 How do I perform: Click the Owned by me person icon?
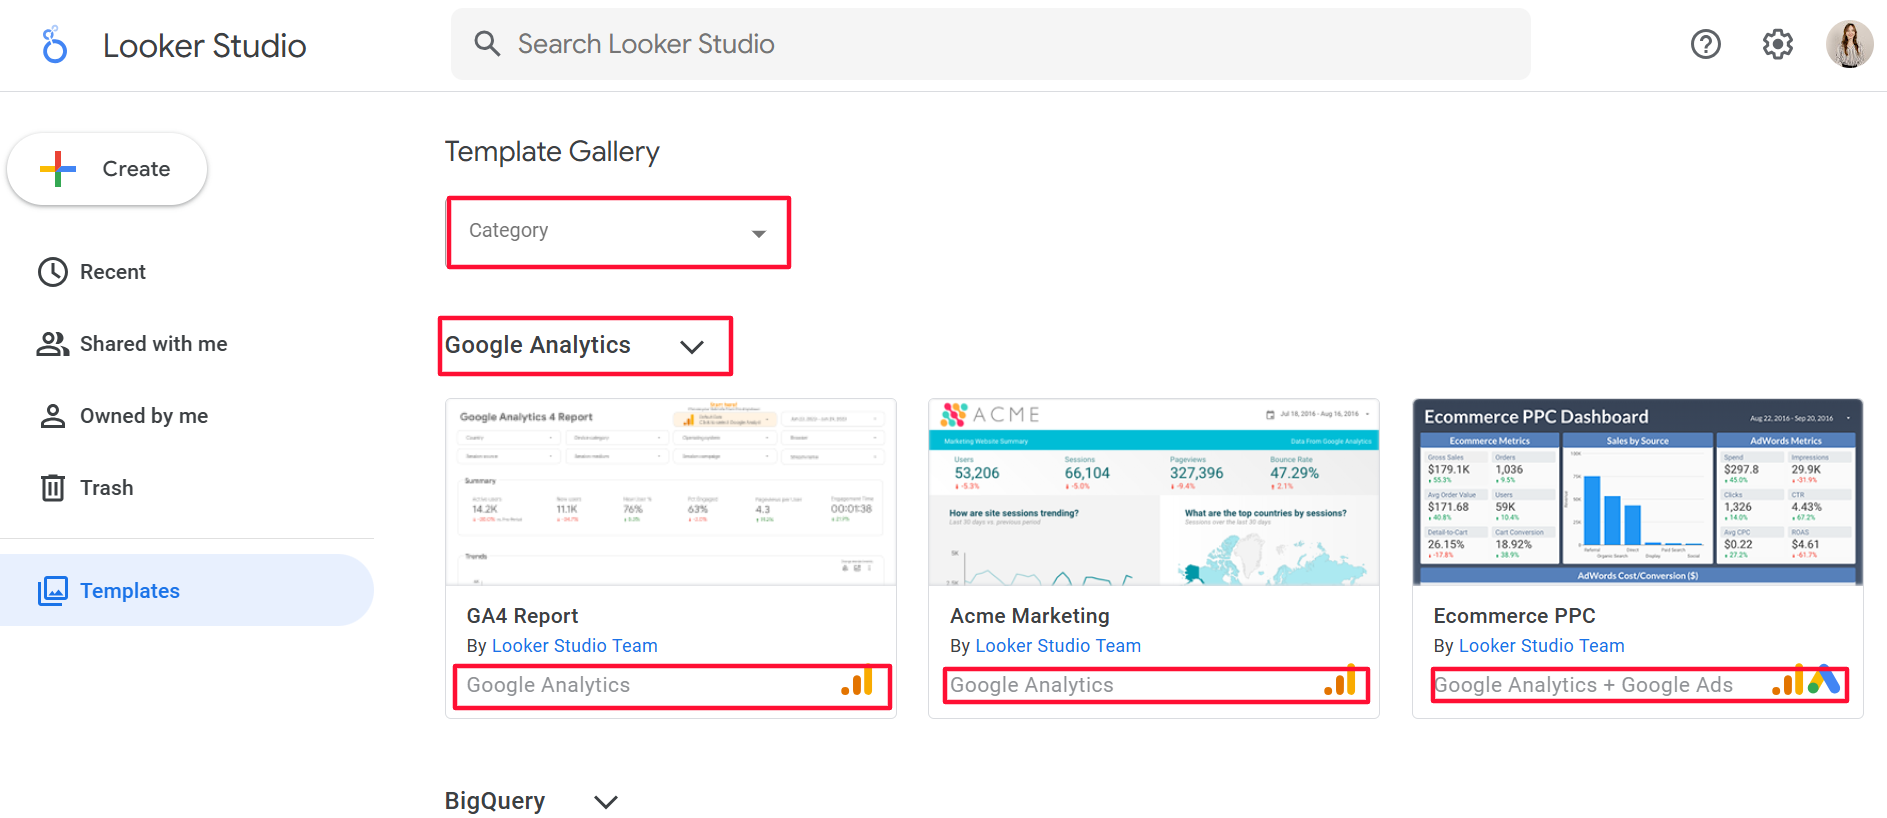point(53,416)
